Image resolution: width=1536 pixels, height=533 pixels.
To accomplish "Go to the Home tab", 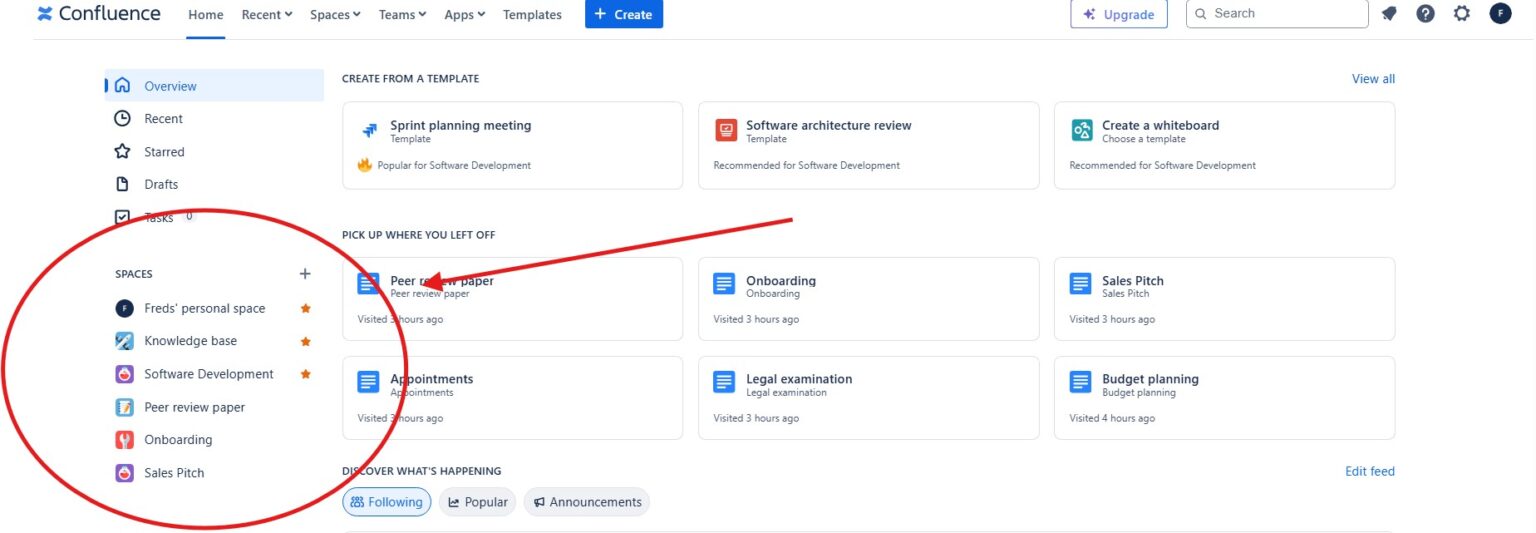I will (x=206, y=15).
